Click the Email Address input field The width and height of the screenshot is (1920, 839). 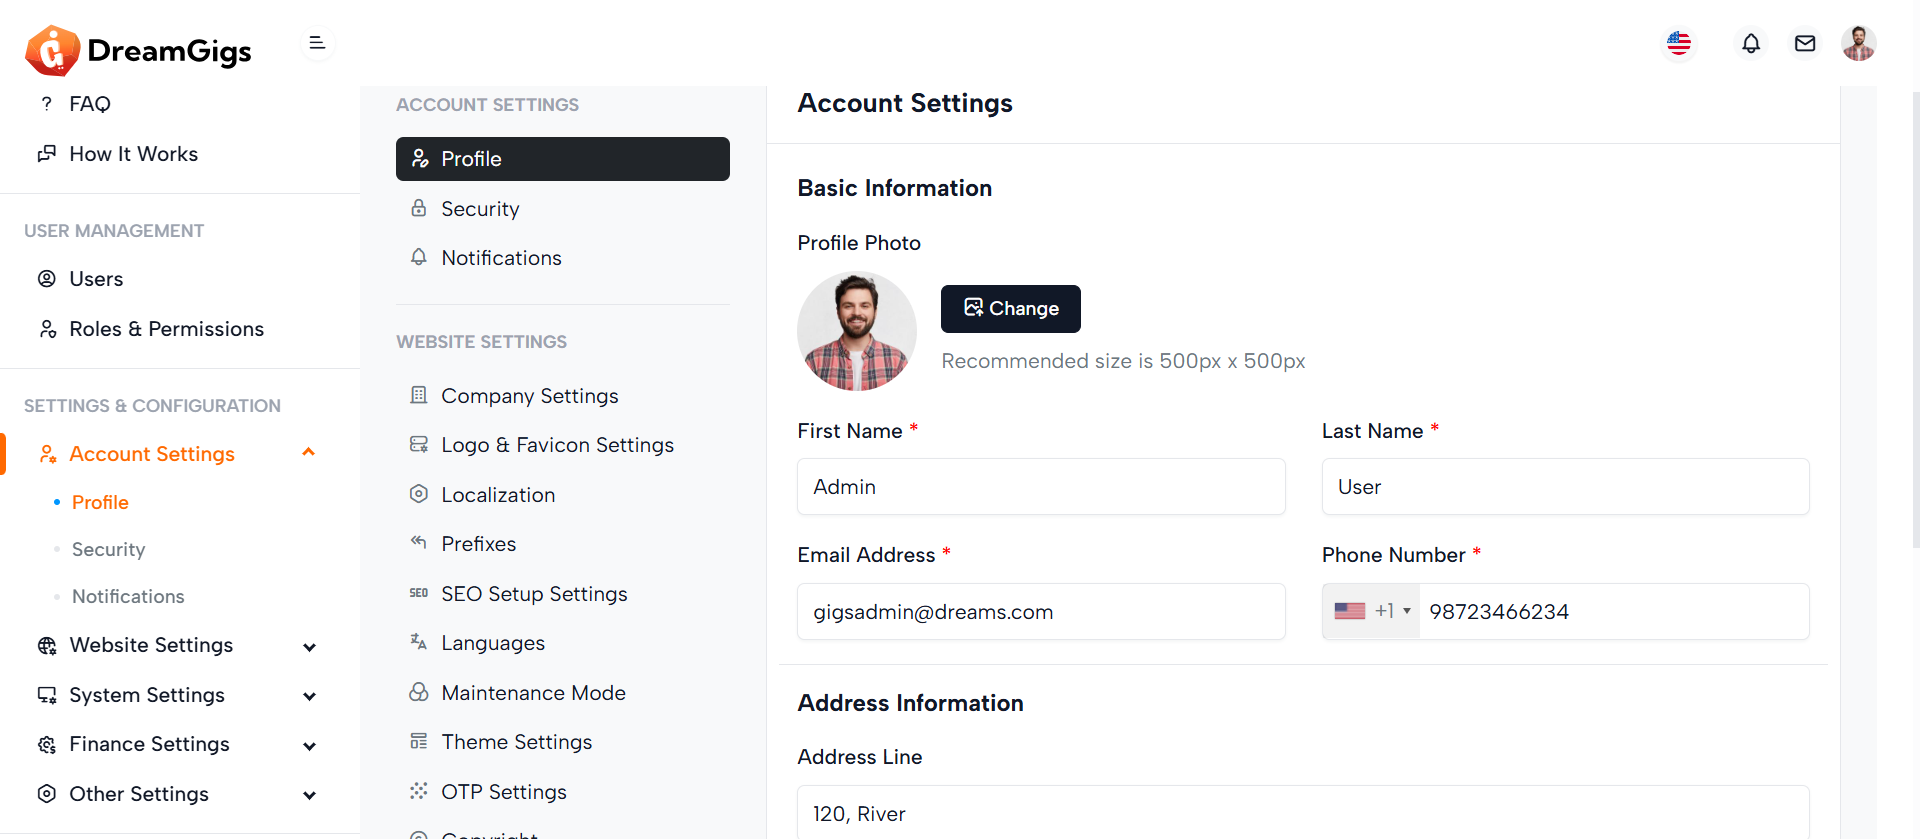click(1040, 612)
